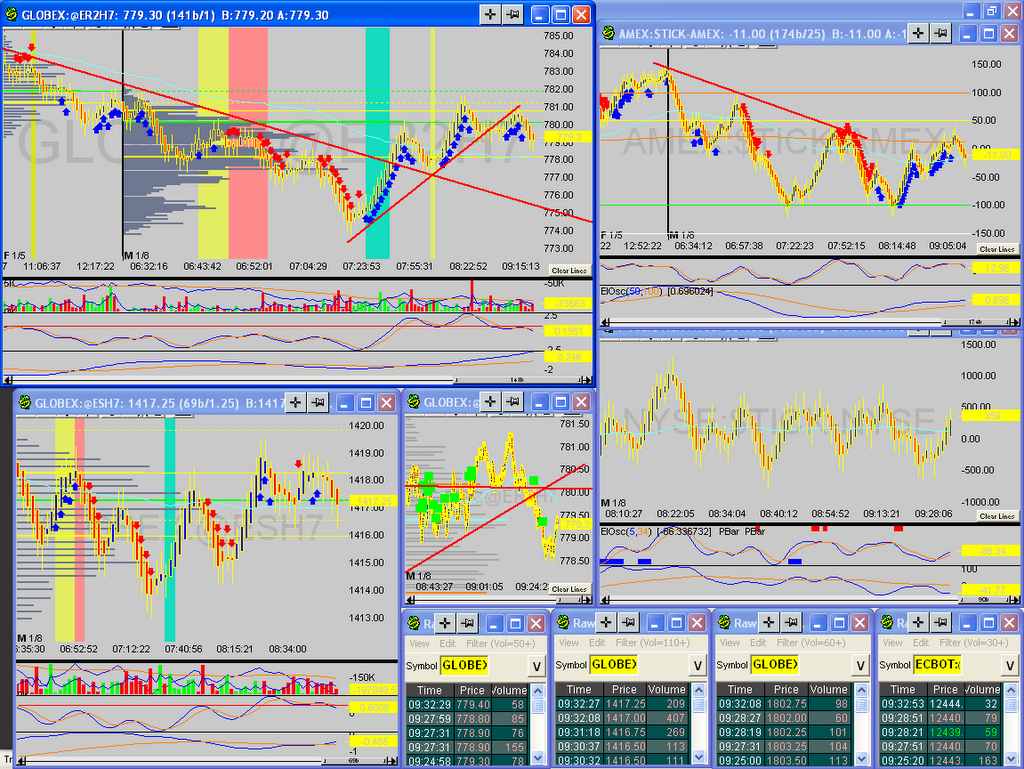Open the View menu in the Vol=50+ window
1024x769 pixels.
(418, 643)
